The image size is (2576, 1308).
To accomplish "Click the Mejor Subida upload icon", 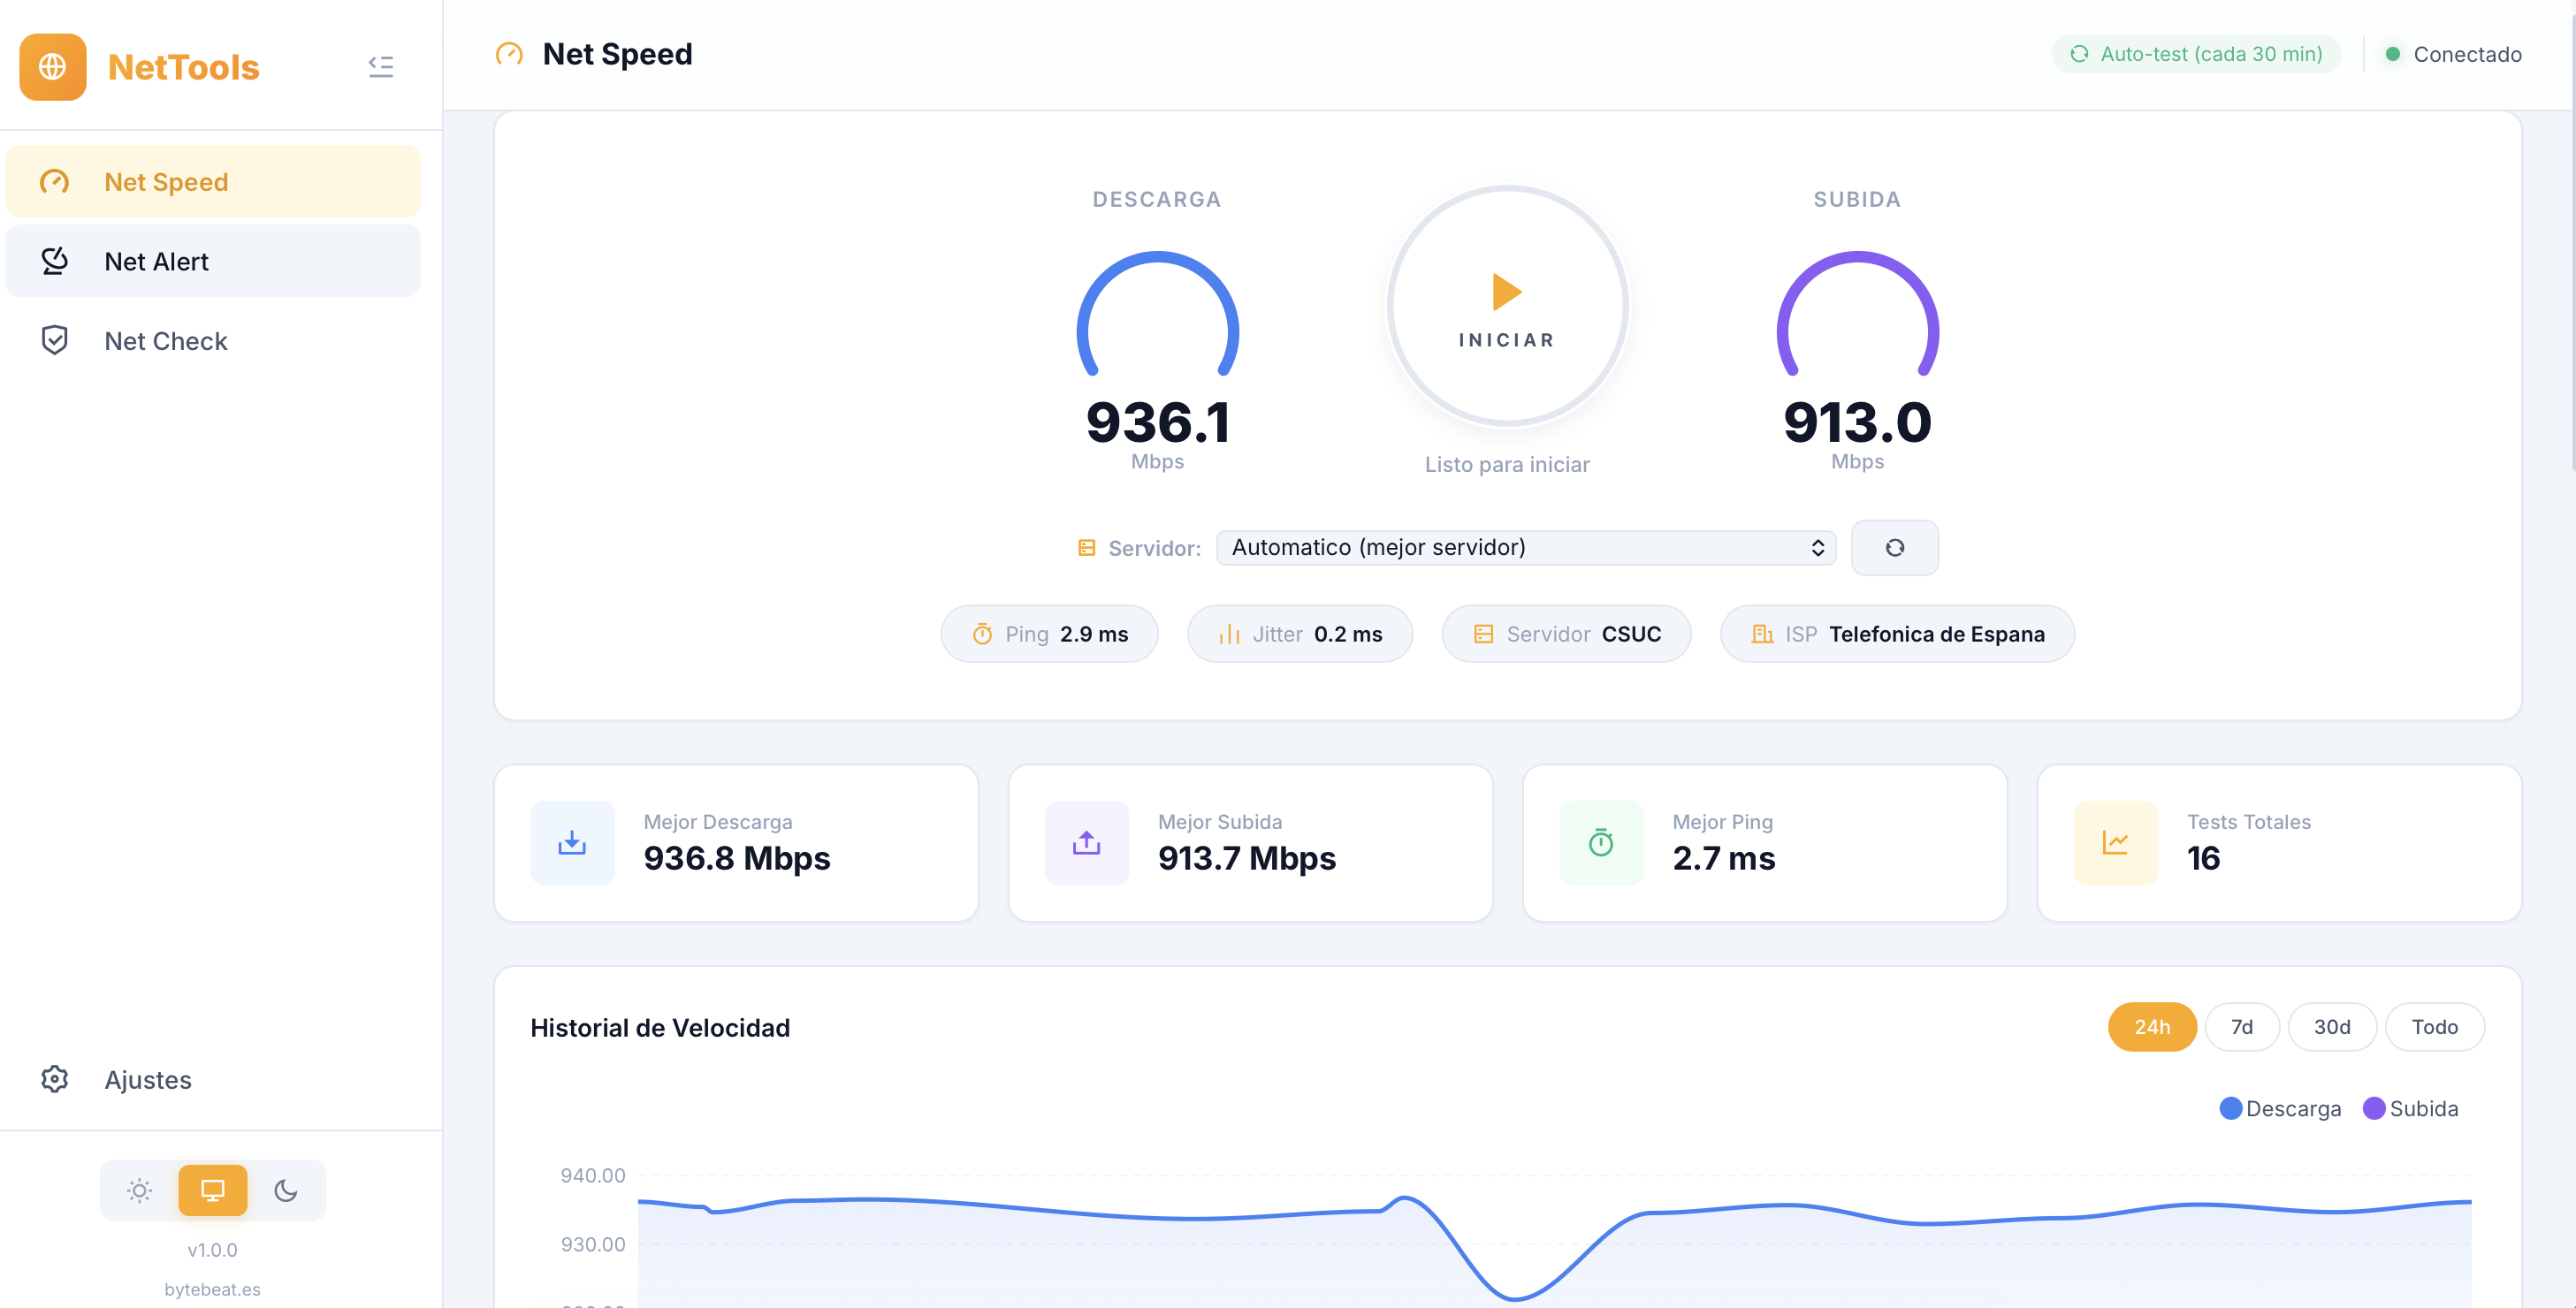I will tap(1086, 843).
